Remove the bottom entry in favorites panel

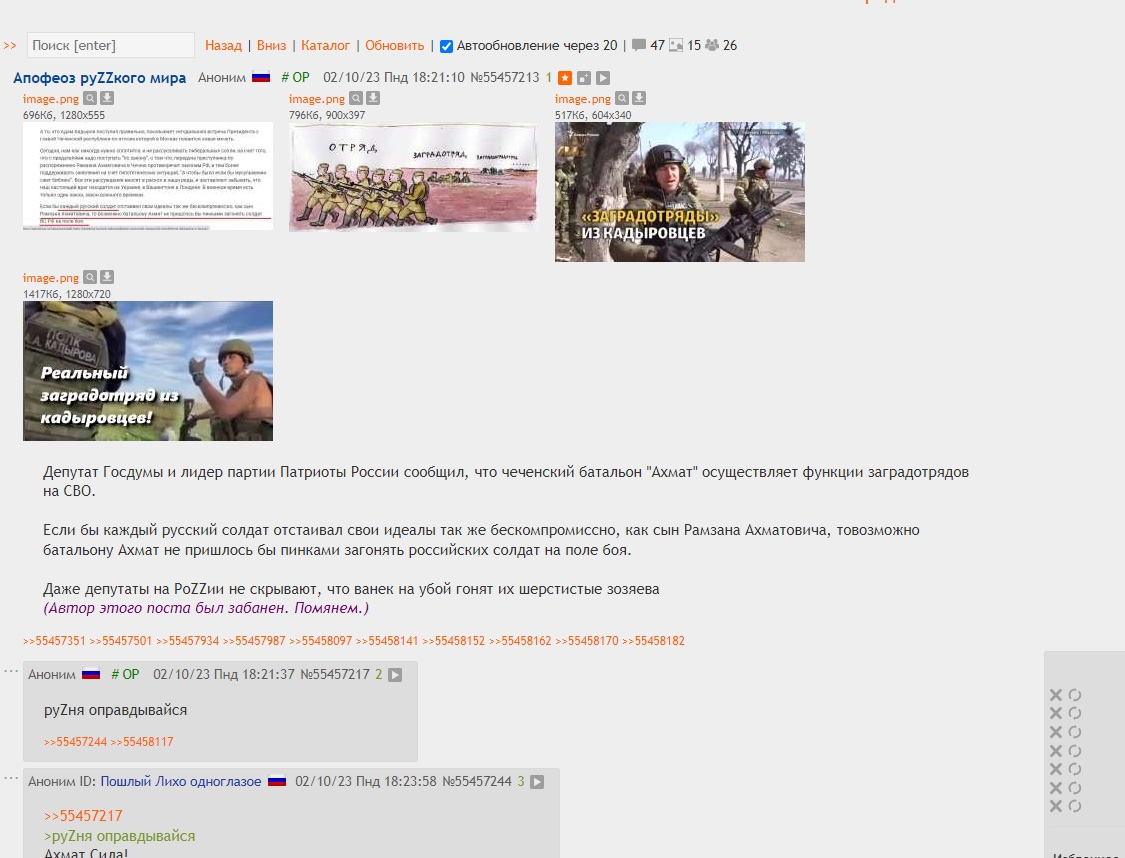pos(1055,806)
